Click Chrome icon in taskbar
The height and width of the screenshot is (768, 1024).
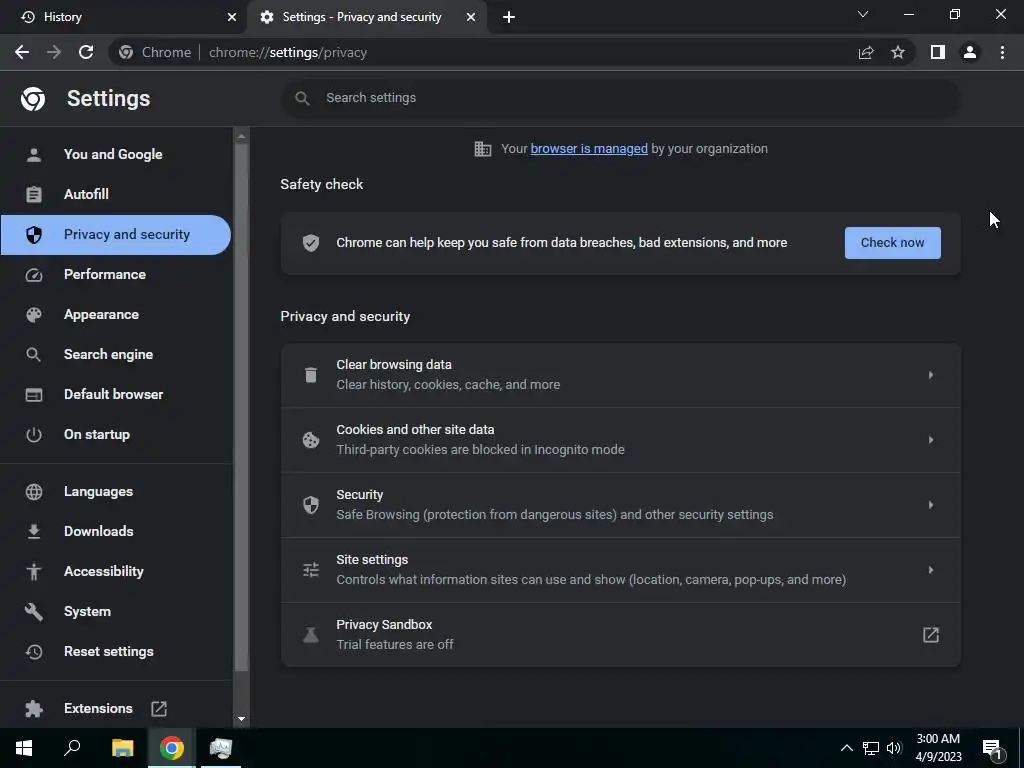pyautogui.click(x=172, y=748)
